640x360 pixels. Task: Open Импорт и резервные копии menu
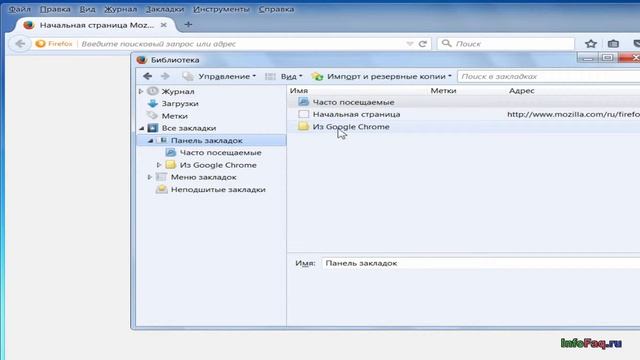pyautogui.click(x=382, y=76)
